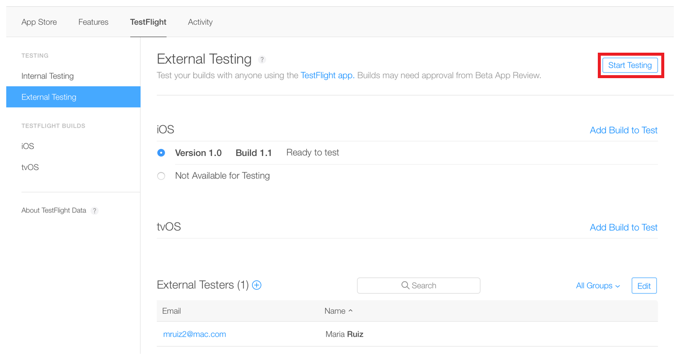This screenshot has width=680, height=360.
Task: Open the TestFlight app link
Action: (327, 75)
